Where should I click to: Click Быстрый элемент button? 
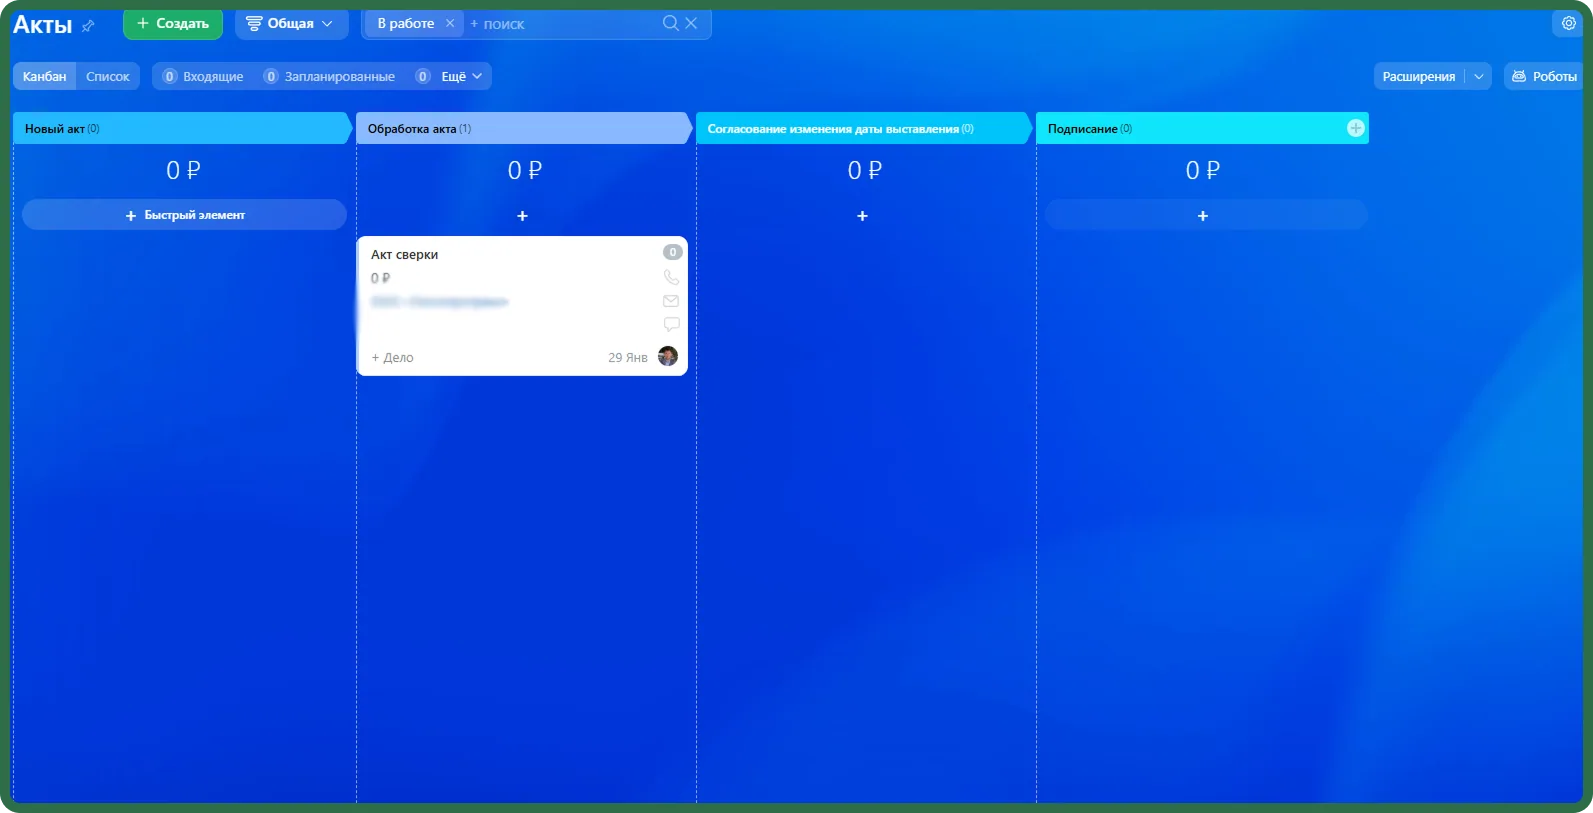click(184, 215)
